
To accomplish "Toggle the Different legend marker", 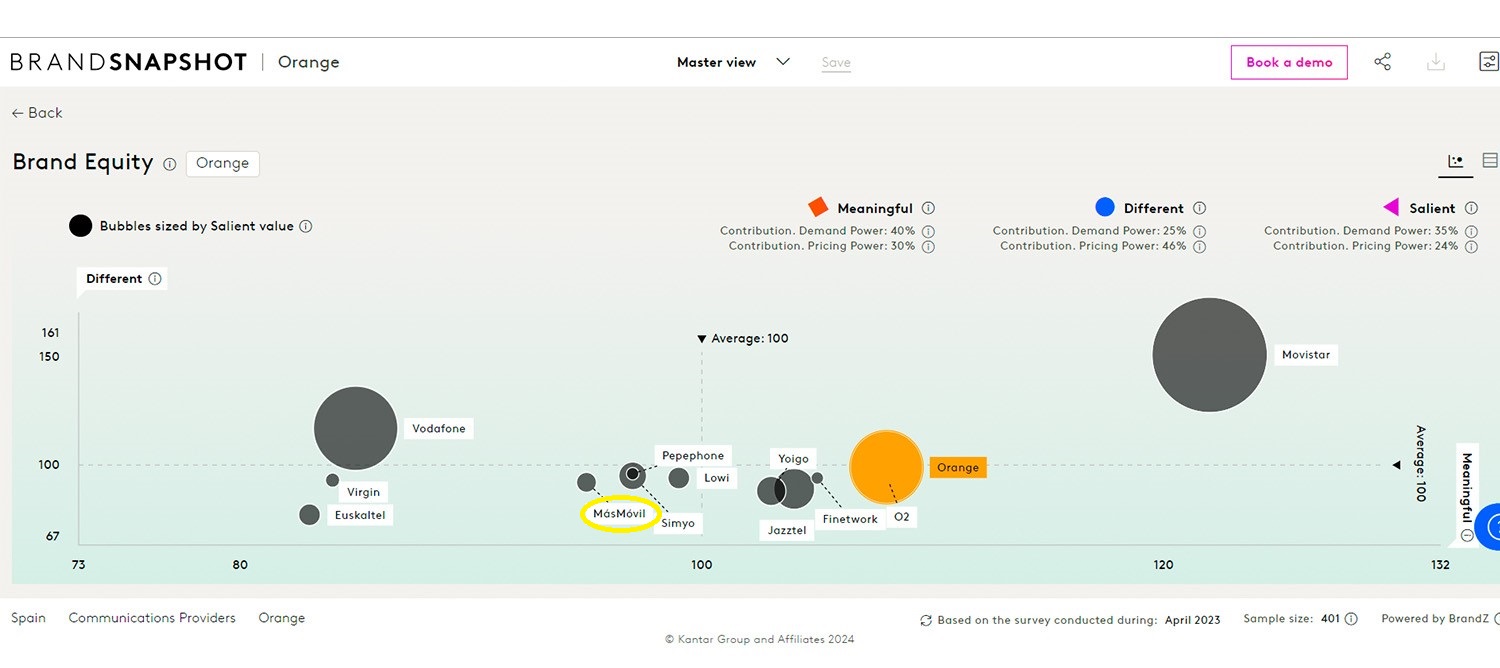I will pos(1104,207).
